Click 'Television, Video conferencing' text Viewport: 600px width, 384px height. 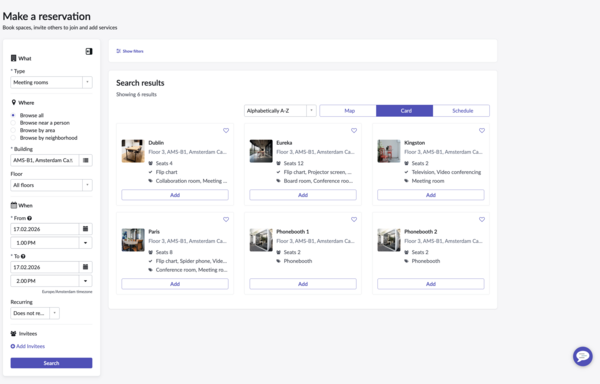(446, 172)
